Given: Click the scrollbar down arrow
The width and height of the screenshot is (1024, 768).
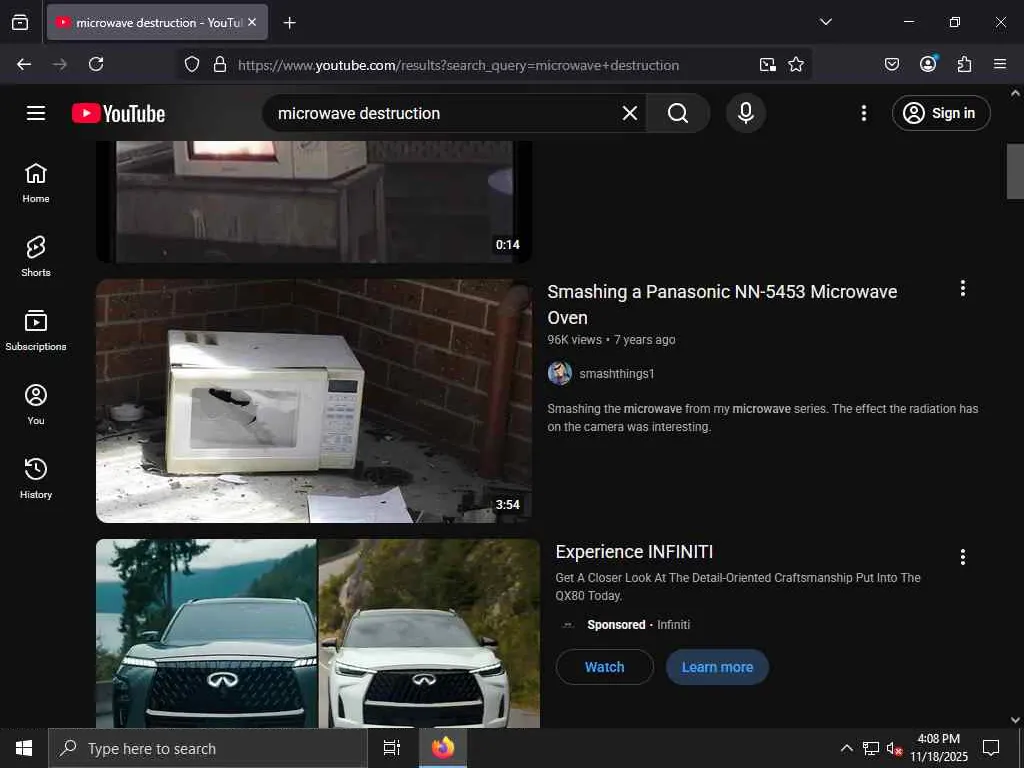Looking at the screenshot, I should tap(1015, 720).
